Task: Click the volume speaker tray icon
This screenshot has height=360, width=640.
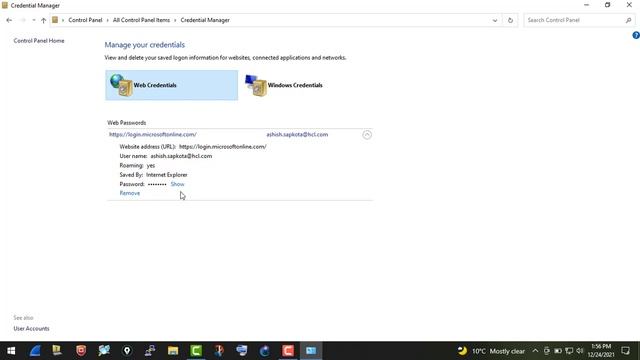Action: pyautogui.click(x=580, y=351)
